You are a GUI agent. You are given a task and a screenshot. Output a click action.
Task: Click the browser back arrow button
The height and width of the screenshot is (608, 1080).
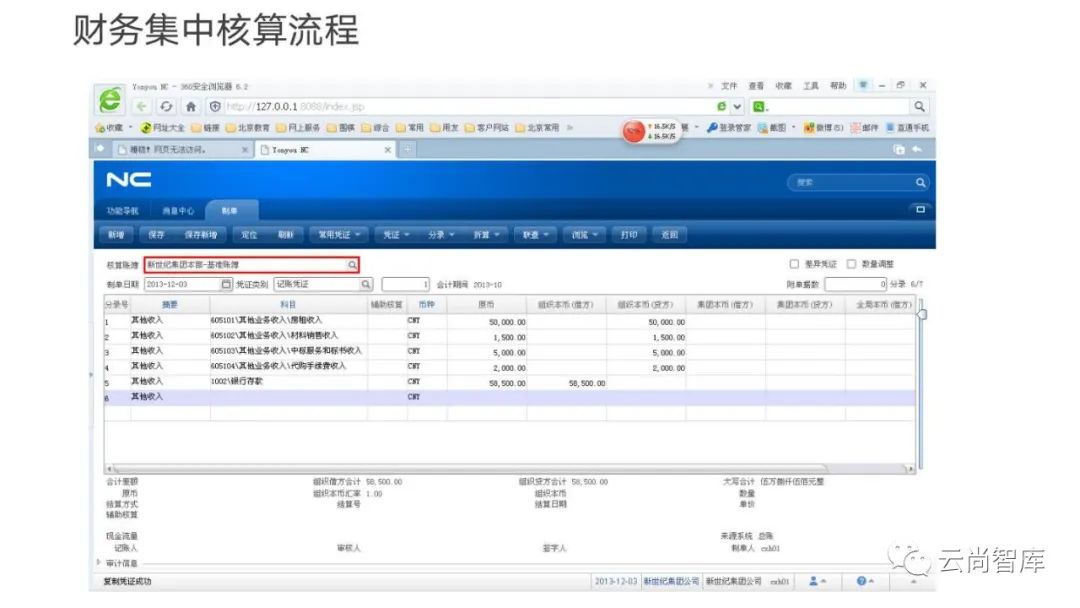coord(141,107)
